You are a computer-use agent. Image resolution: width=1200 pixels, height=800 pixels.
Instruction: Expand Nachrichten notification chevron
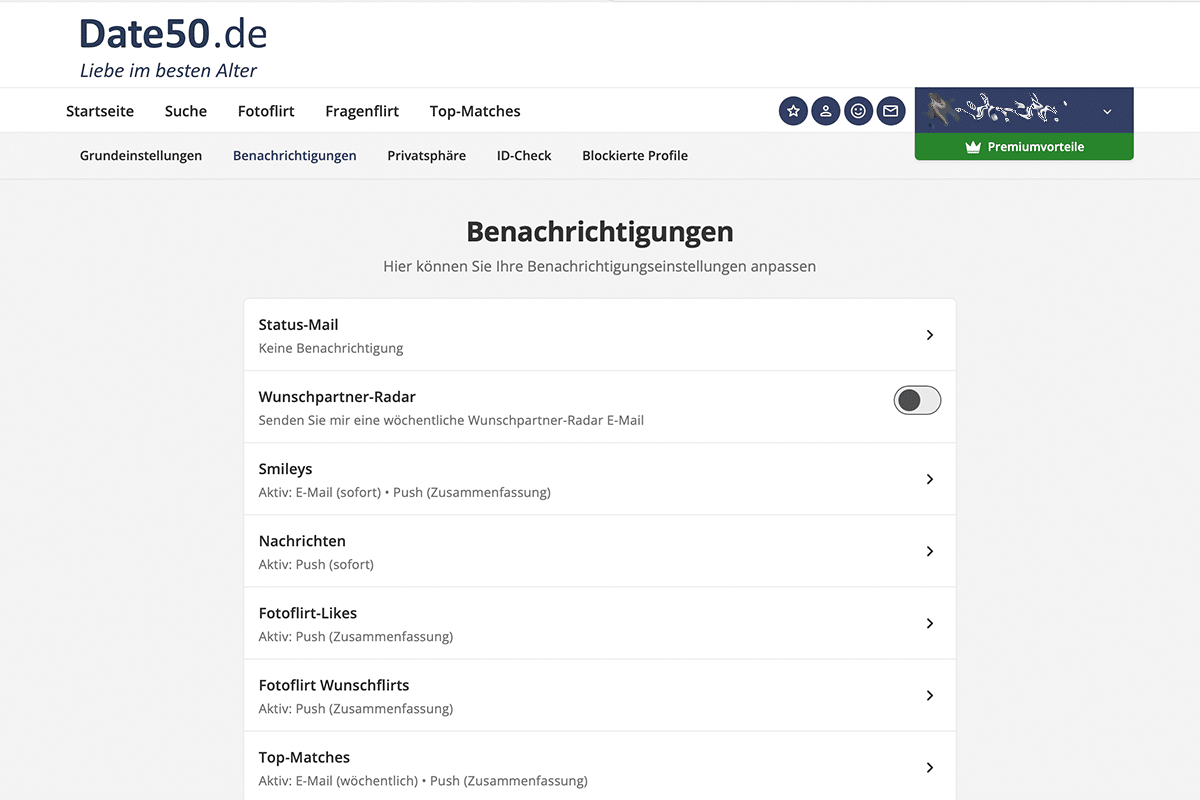coord(929,551)
